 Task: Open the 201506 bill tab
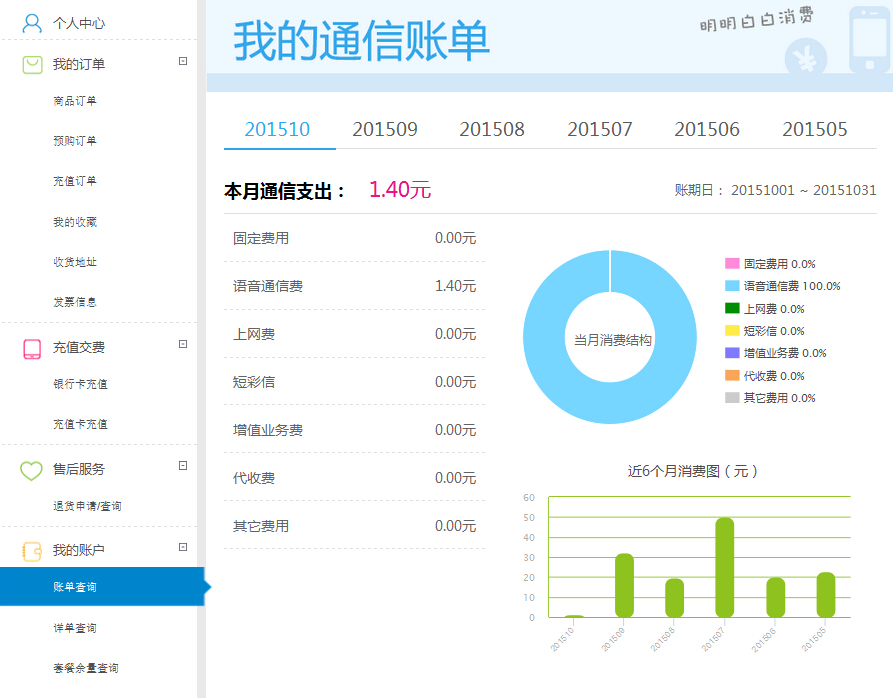pos(707,129)
